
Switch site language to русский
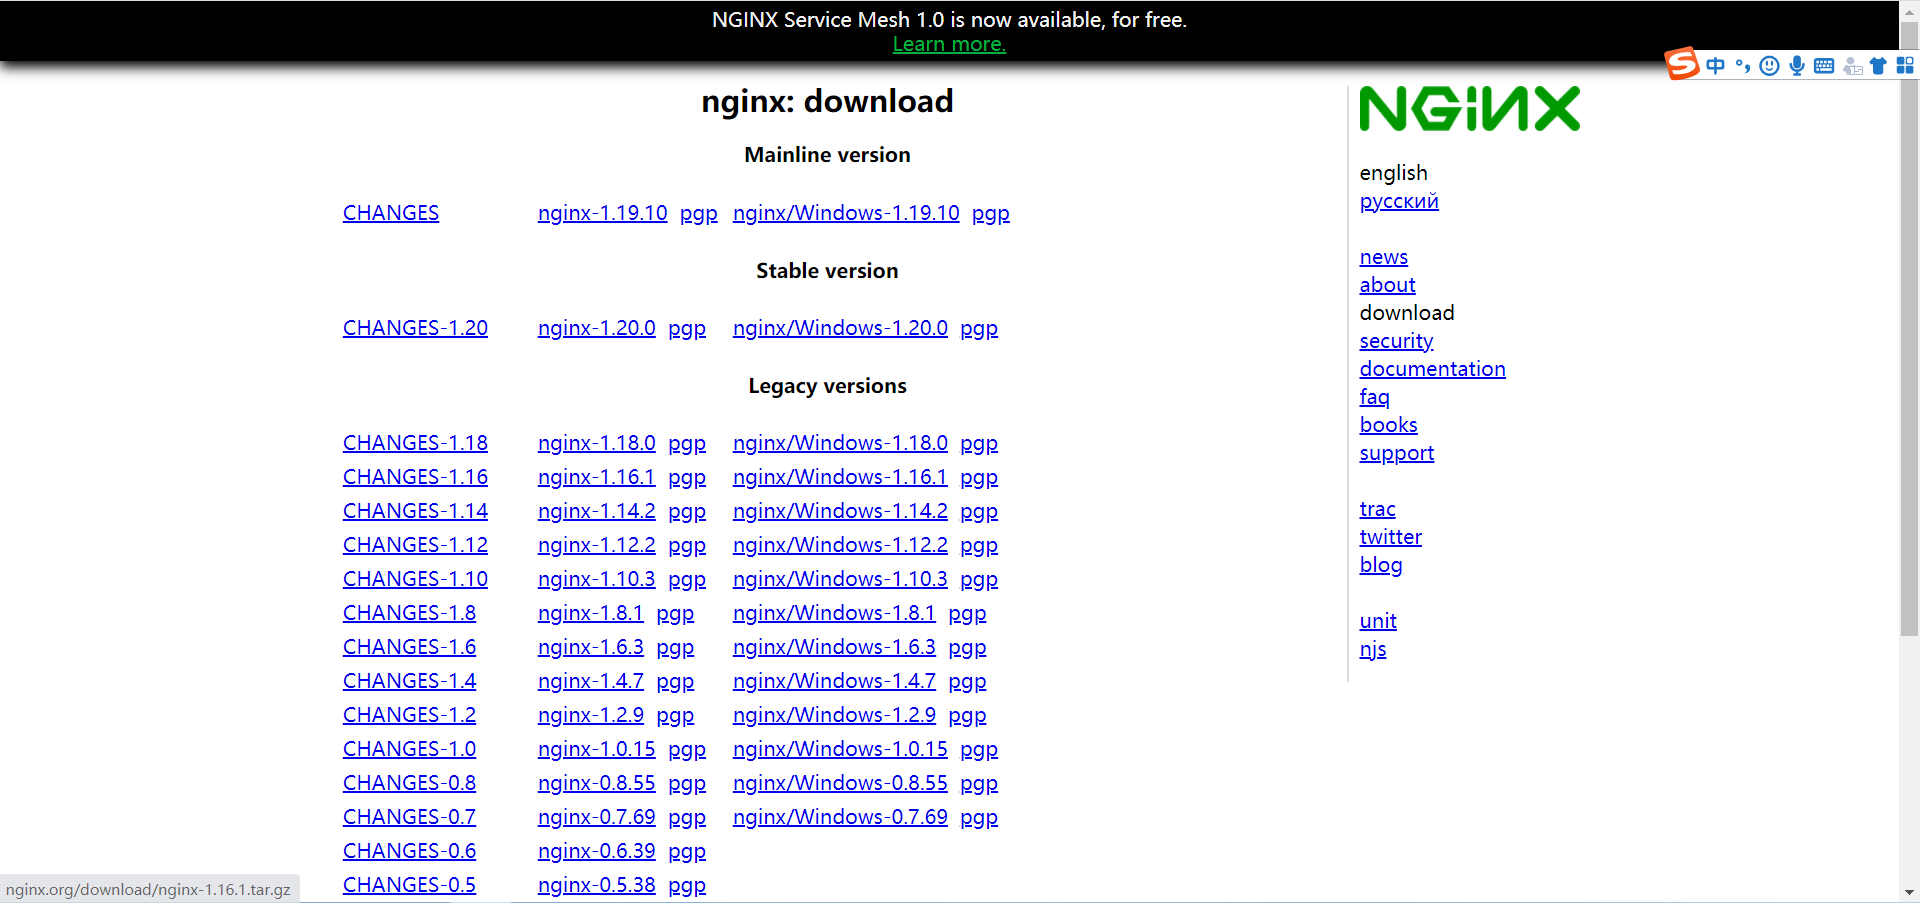click(1399, 201)
